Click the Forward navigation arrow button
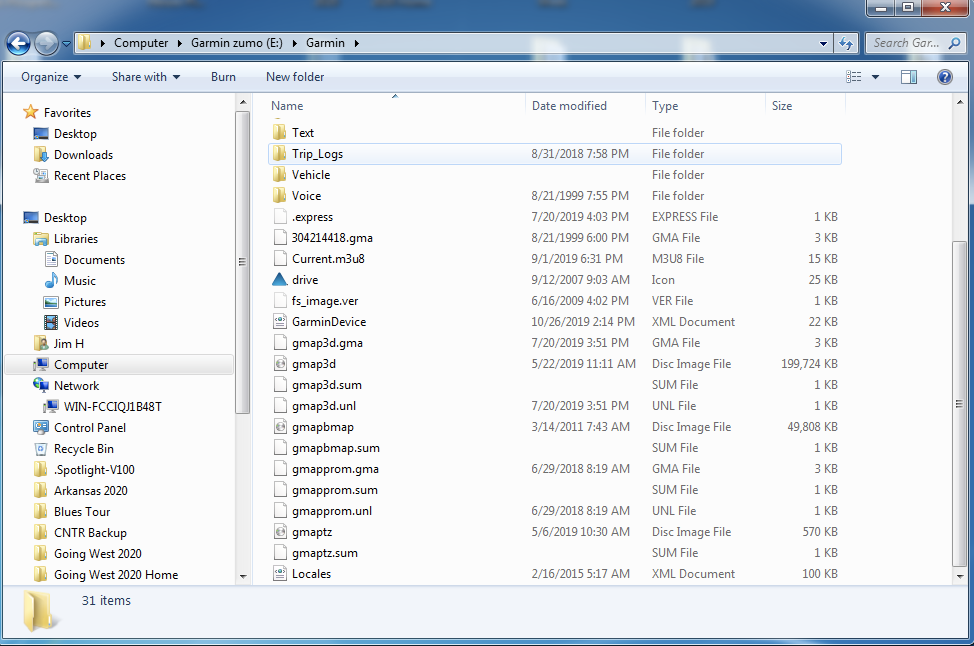Screen dimensions: 974x646 pyautogui.click(x=46, y=43)
